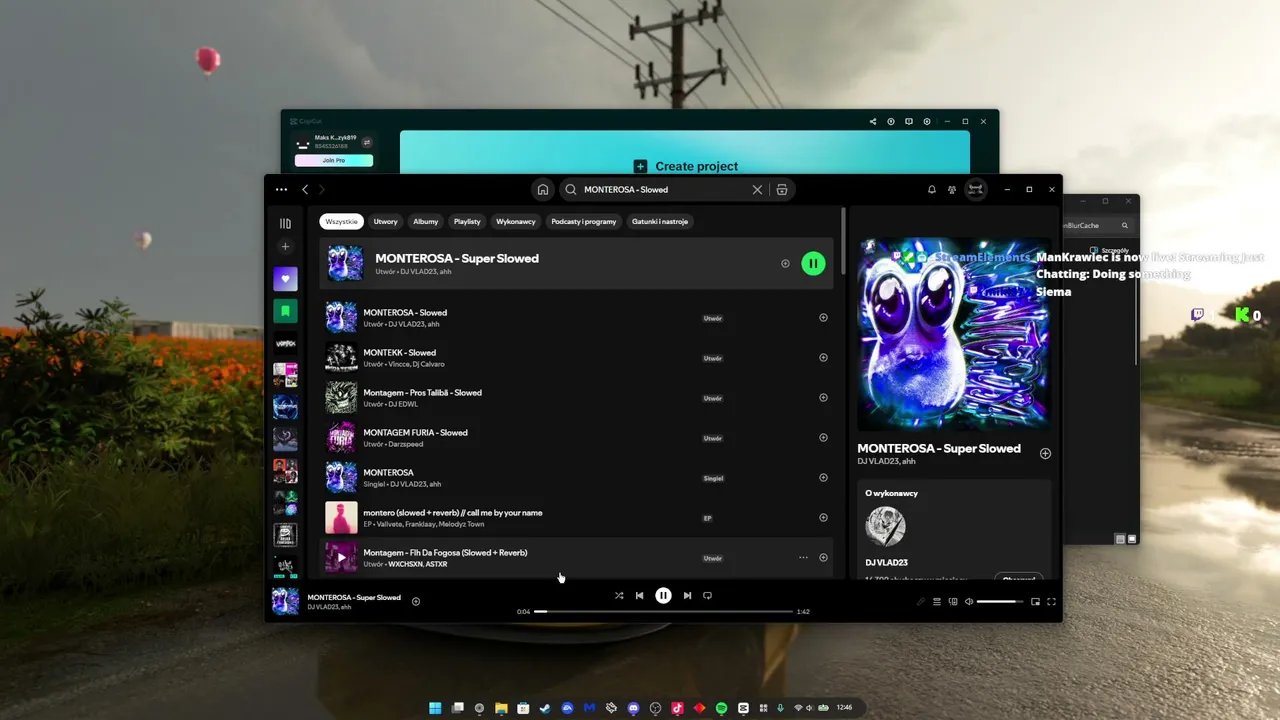
Task: Select the Wszystkie filter
Action: (x=341, y=221)
